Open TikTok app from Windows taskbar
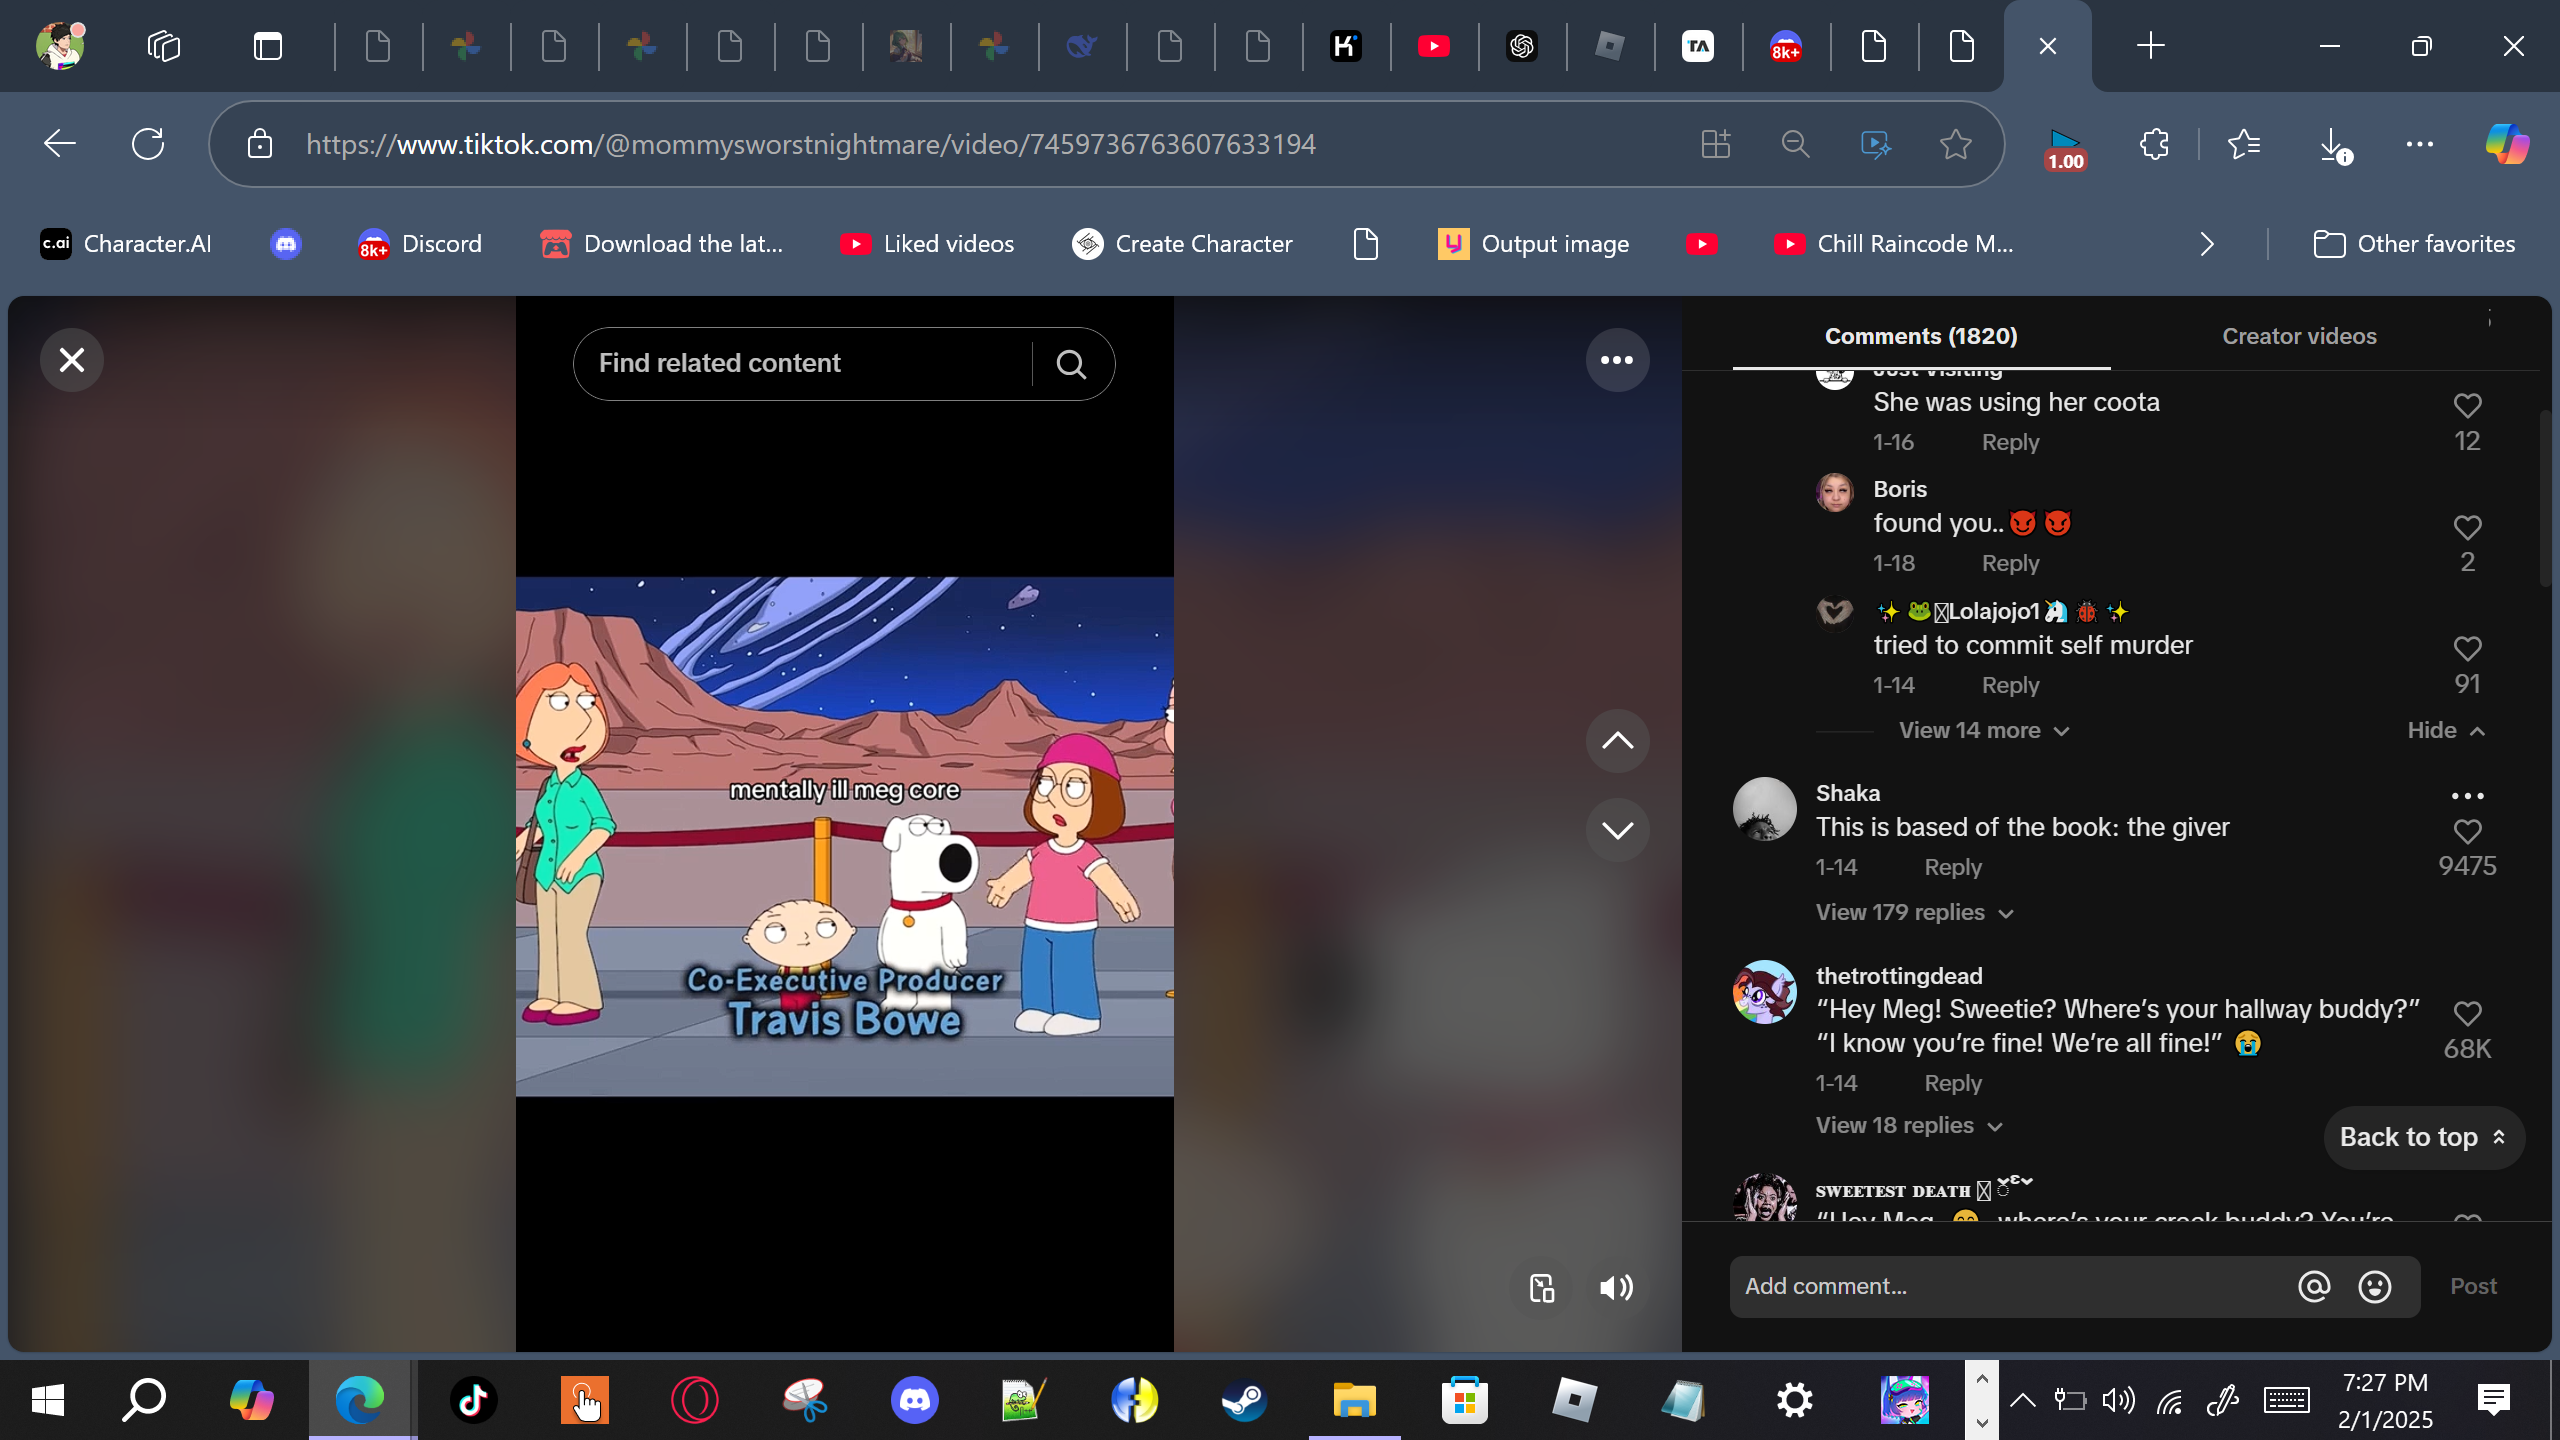 coord(473,1399)
